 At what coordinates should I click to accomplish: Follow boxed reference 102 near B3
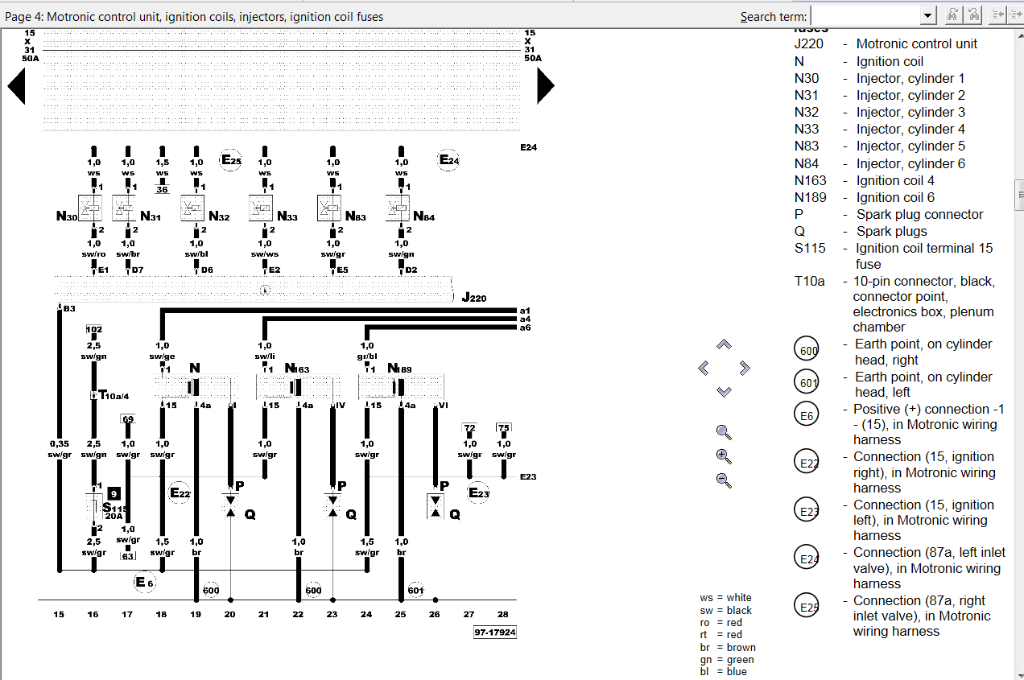point(93,329)
